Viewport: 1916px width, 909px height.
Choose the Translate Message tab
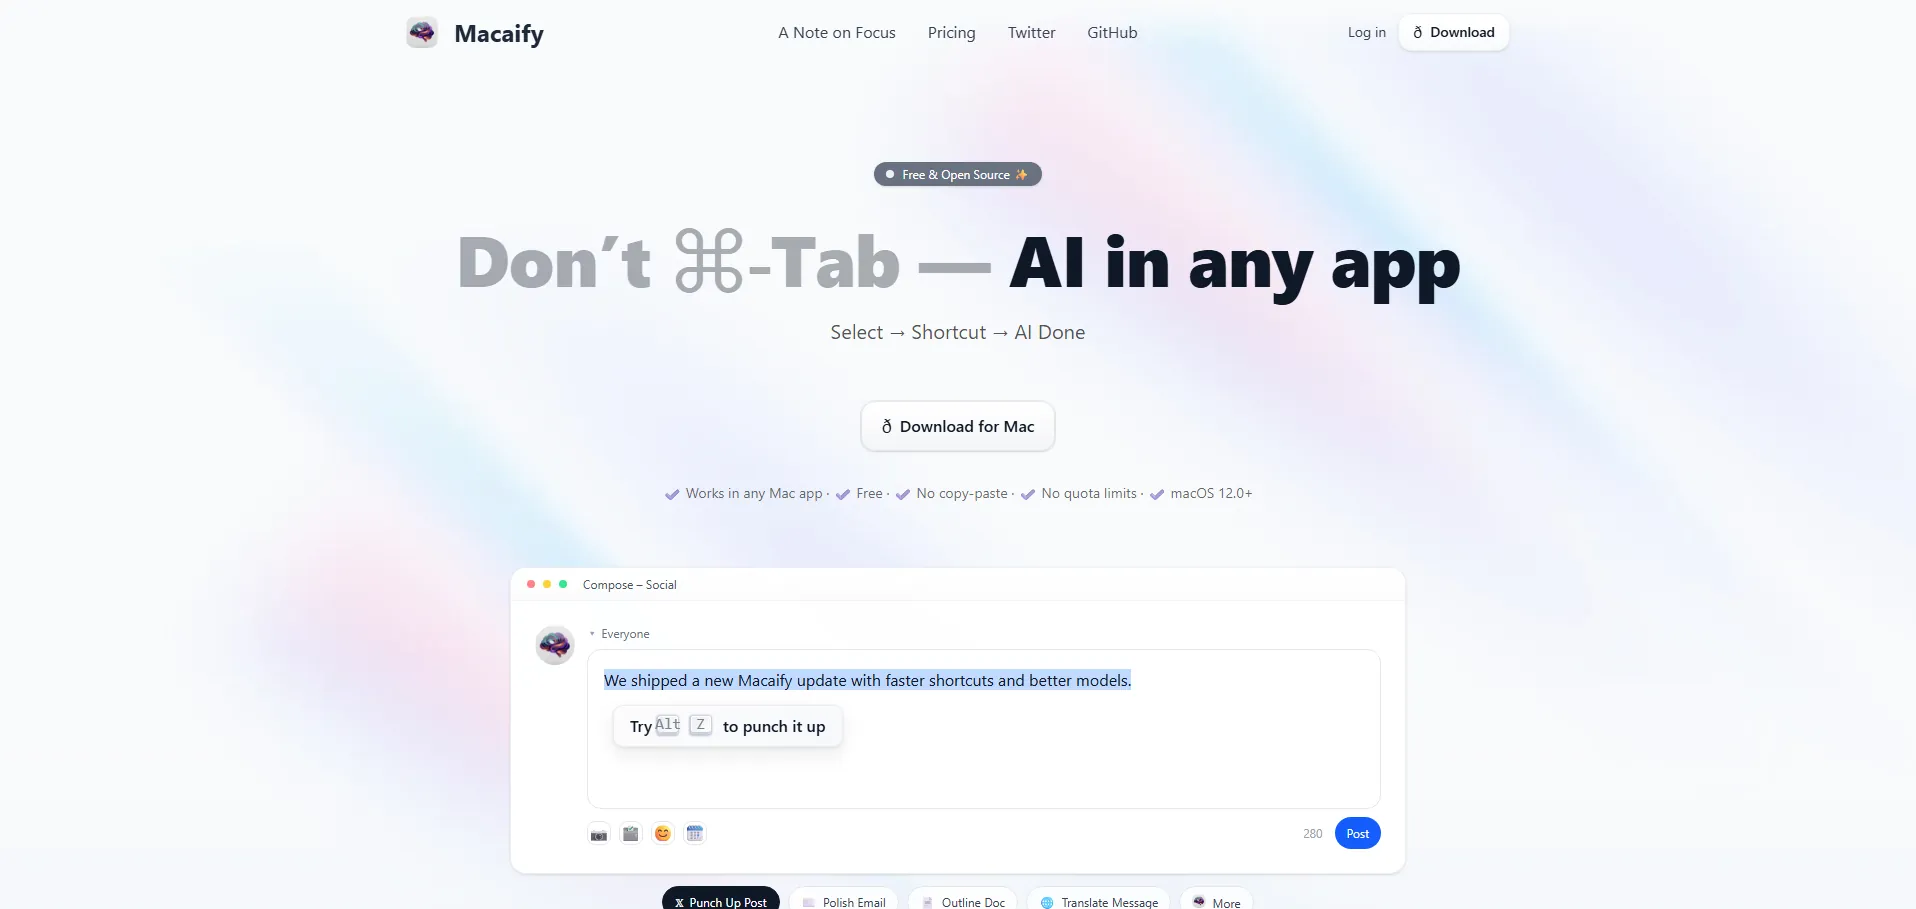[1099, 900]
